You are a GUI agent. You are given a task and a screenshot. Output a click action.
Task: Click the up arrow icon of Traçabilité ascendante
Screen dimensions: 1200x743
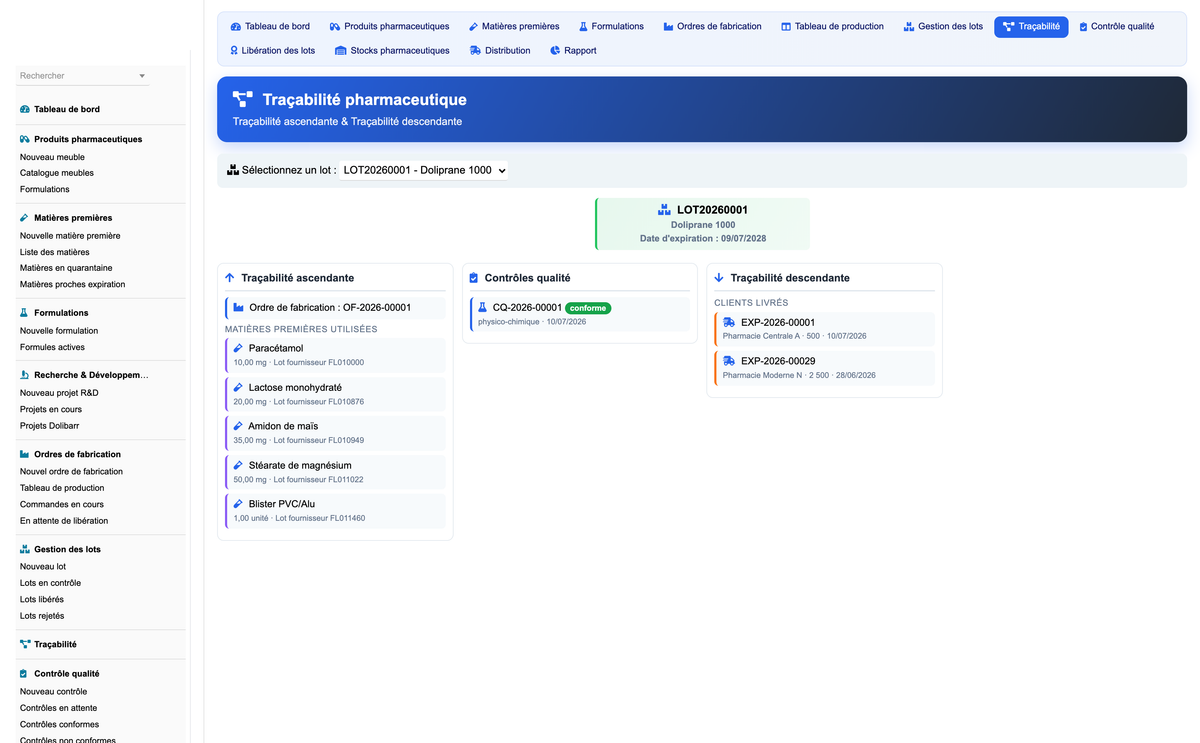pos(230,278)
